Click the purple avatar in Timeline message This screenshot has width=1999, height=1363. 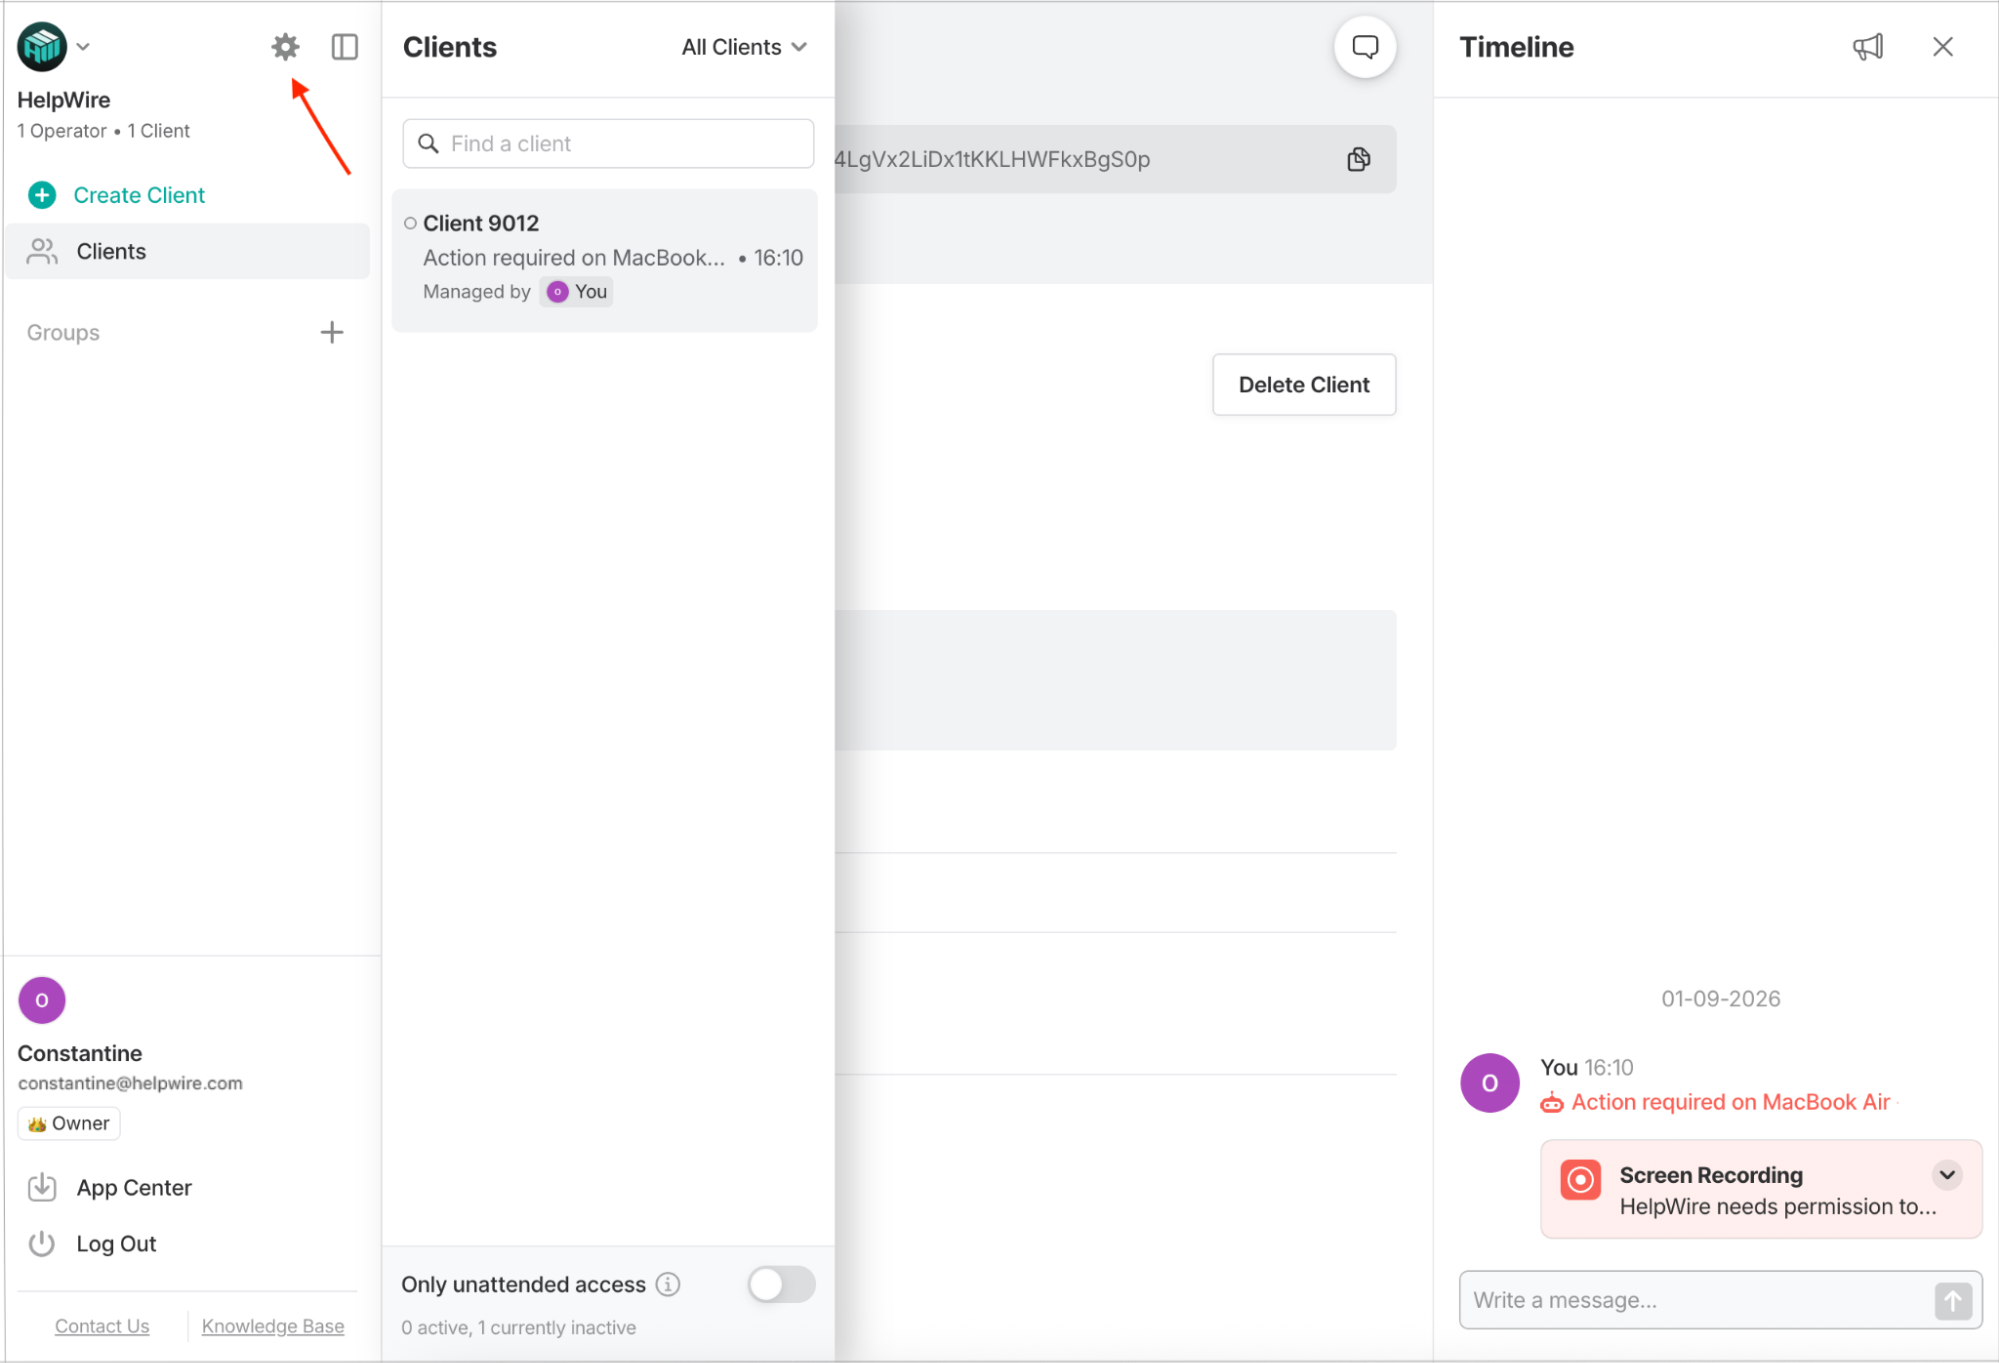click(1490, 1083)
